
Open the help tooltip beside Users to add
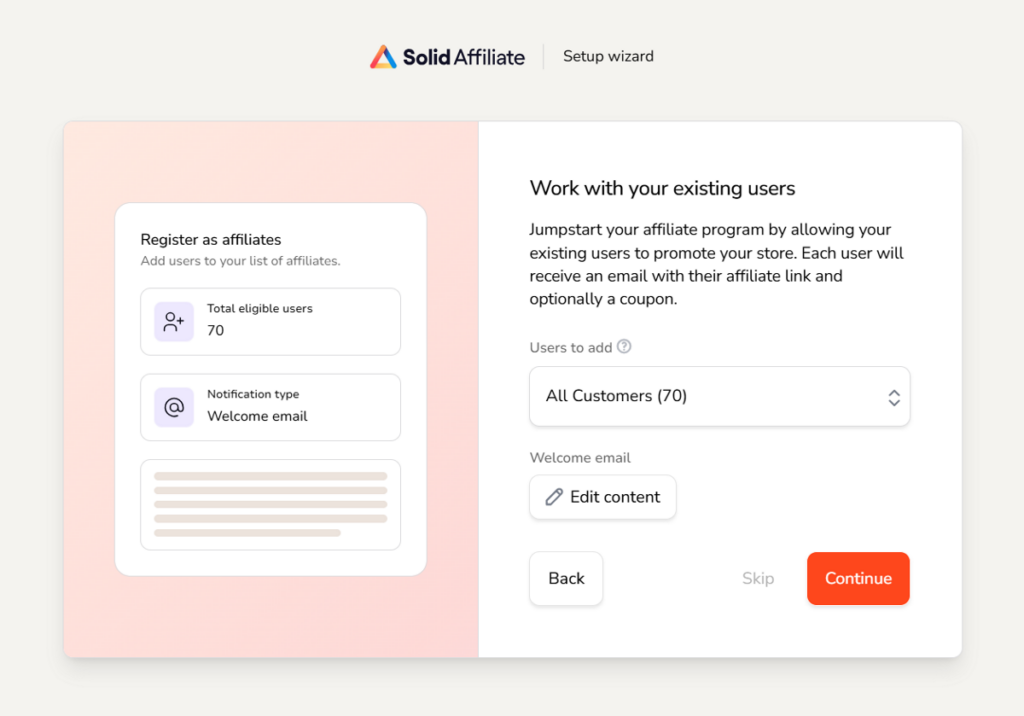[x=624, y=347]
